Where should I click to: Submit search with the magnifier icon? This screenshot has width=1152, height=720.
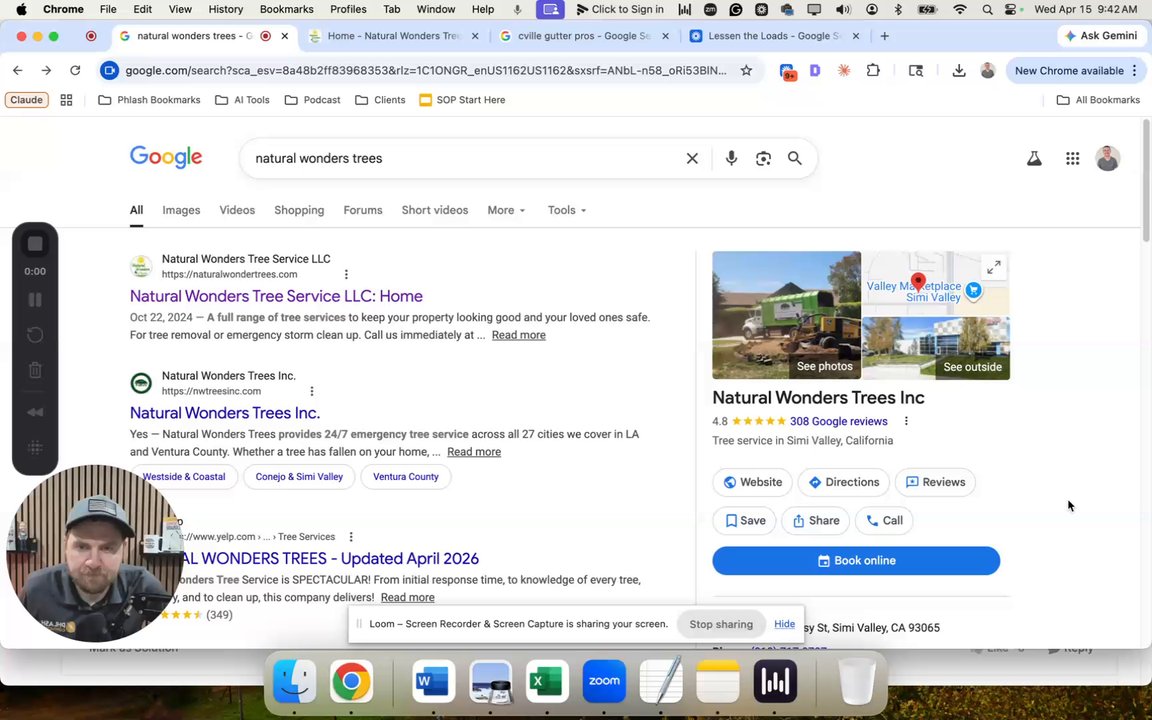coord(795,158)
